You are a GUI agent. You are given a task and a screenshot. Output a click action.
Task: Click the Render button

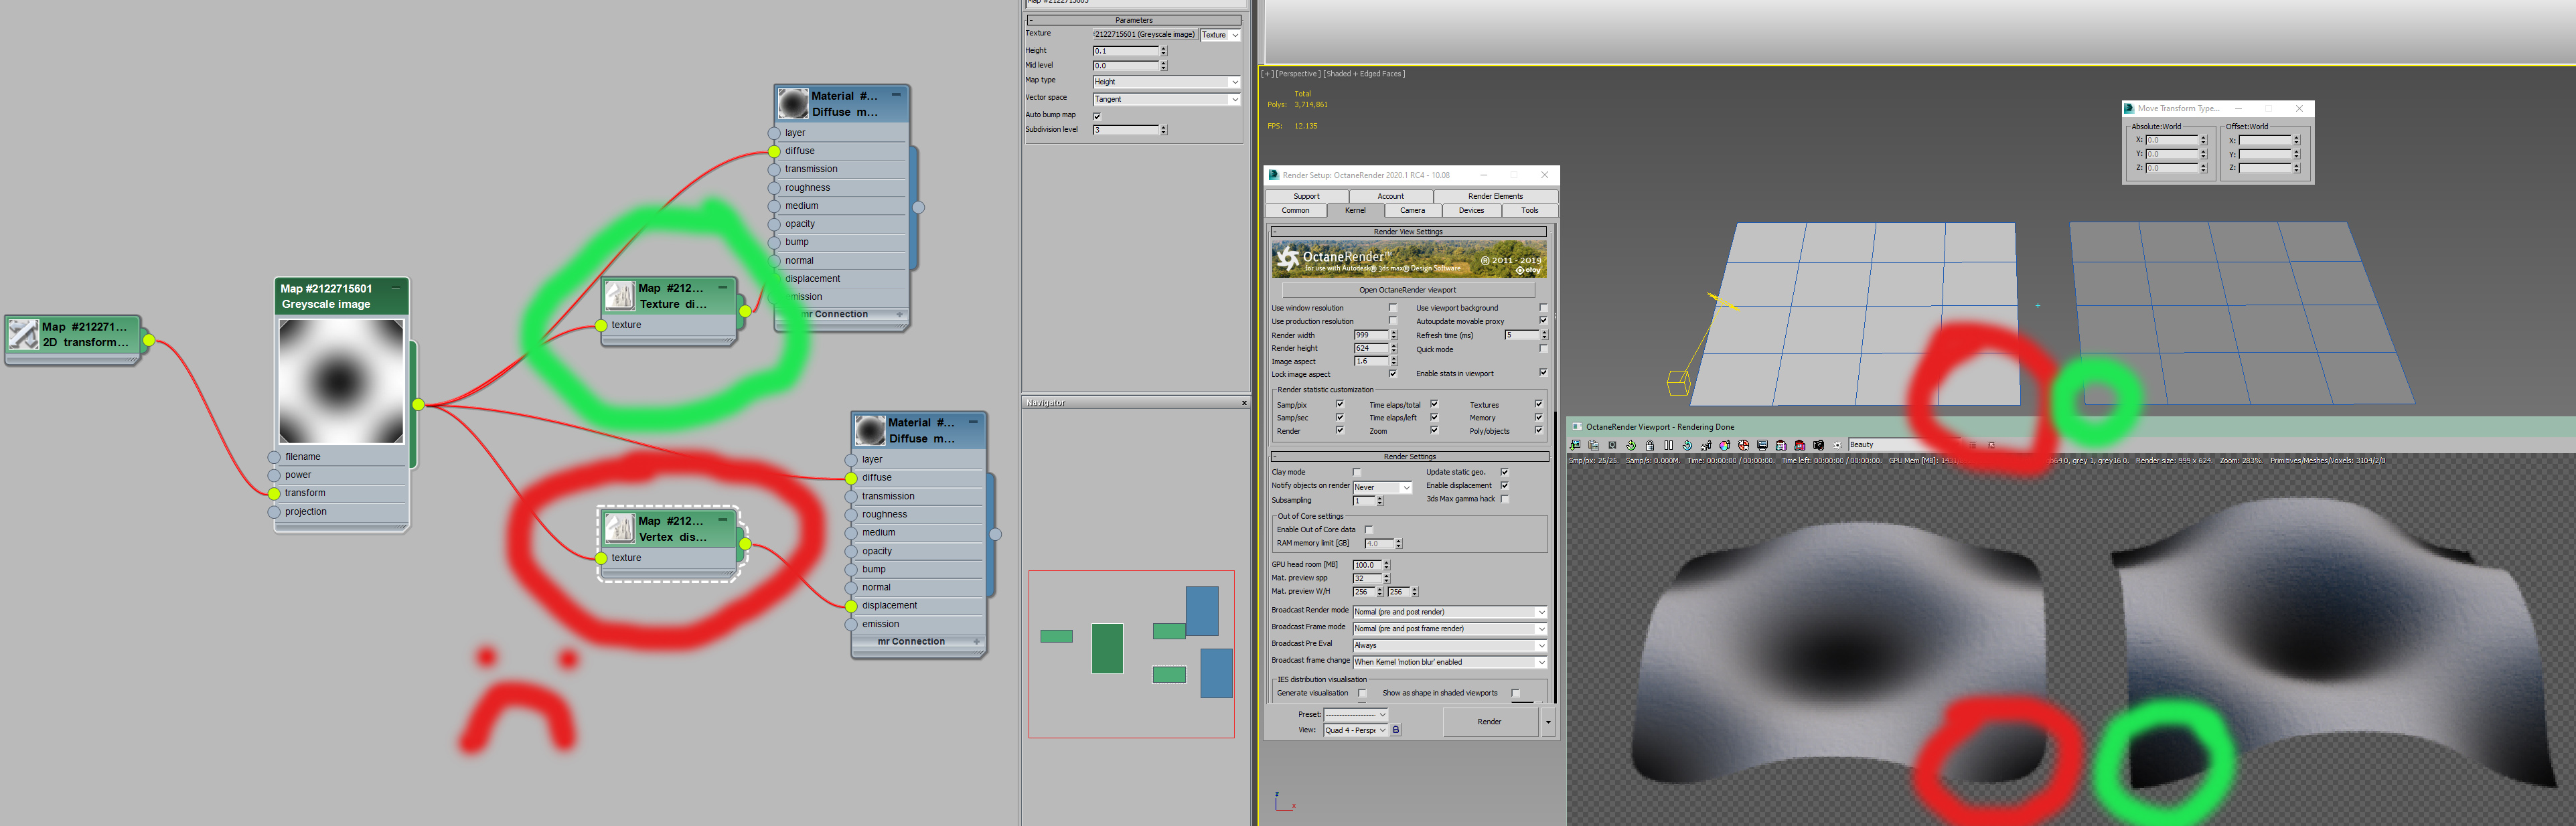[1489, 721]
